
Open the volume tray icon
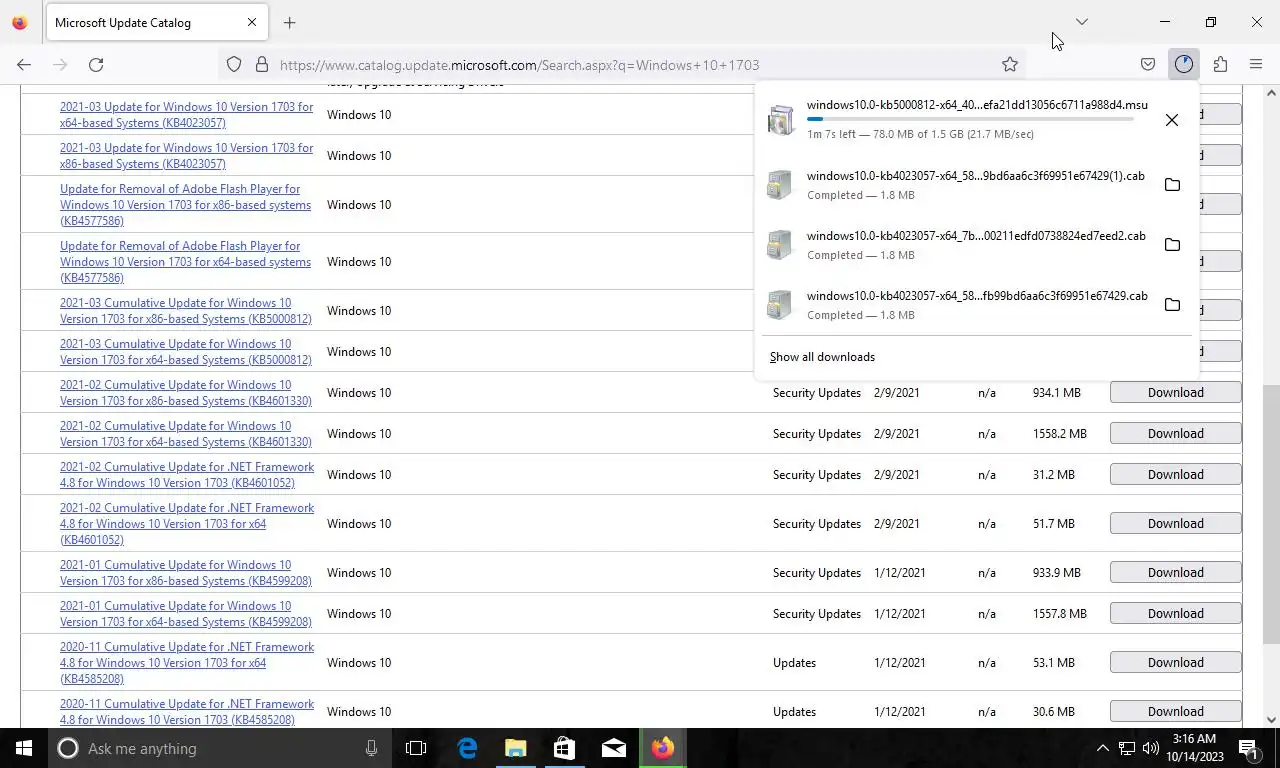(1151, 748)
